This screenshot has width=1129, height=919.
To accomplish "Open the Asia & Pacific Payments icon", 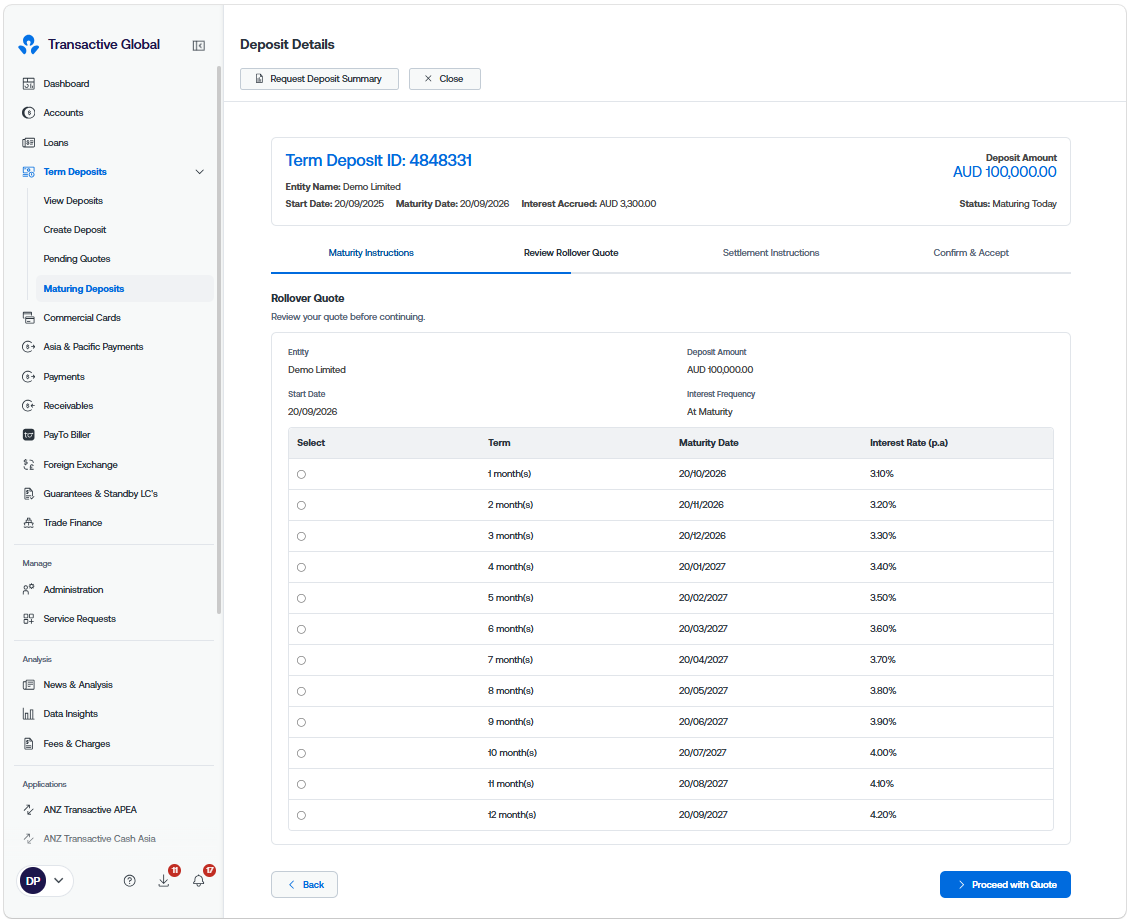I will pos(29,347).
